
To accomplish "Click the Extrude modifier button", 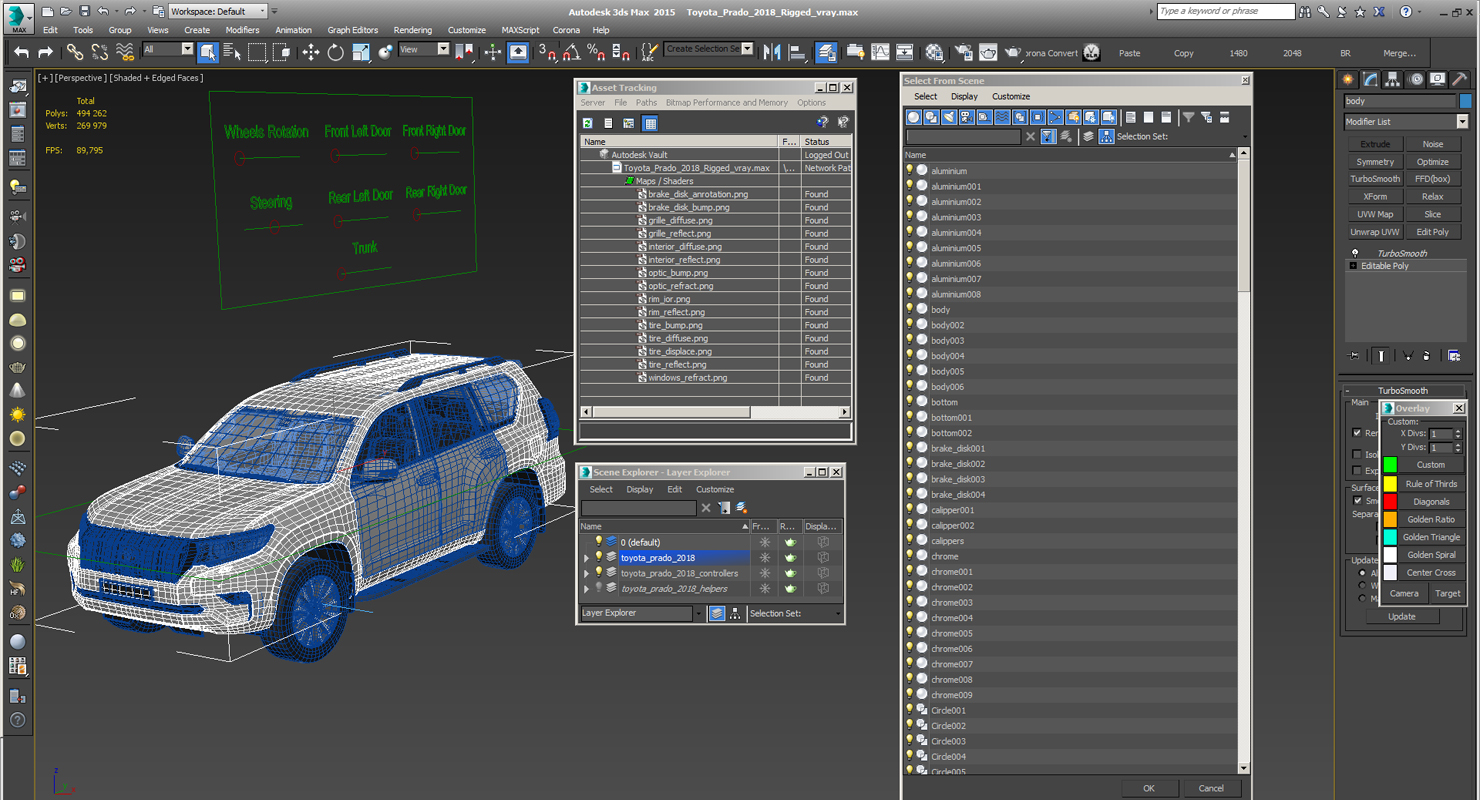I will pos(1375,144).
